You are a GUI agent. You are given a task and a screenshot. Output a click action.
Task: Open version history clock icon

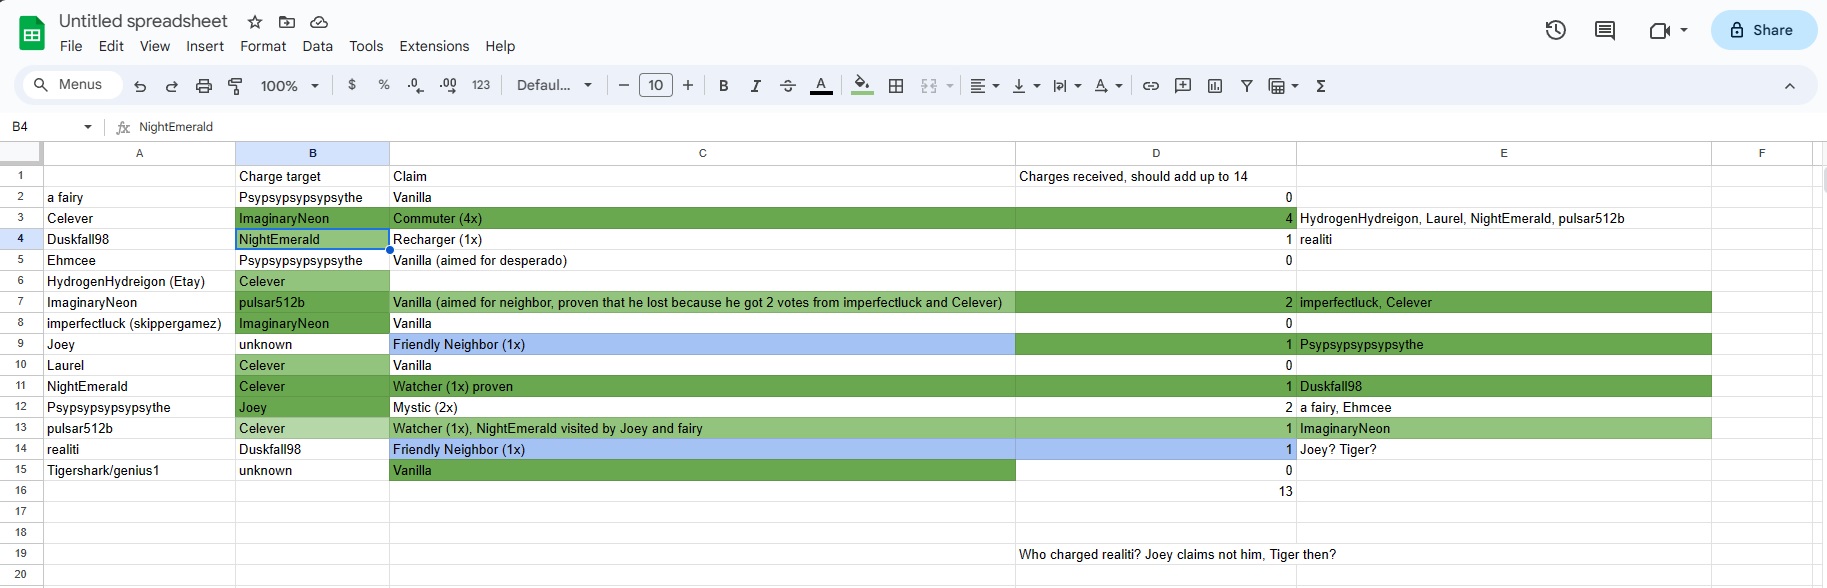click(1555, 30)
